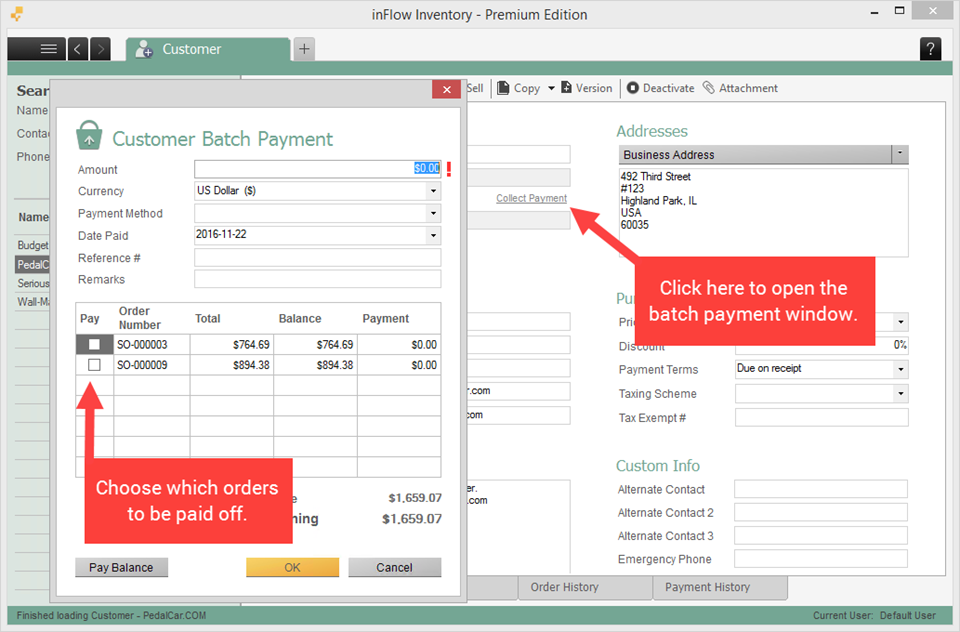Expand the Business Address dropdown
The height and width of the screenshot is (632, 960).
point(900,154)
